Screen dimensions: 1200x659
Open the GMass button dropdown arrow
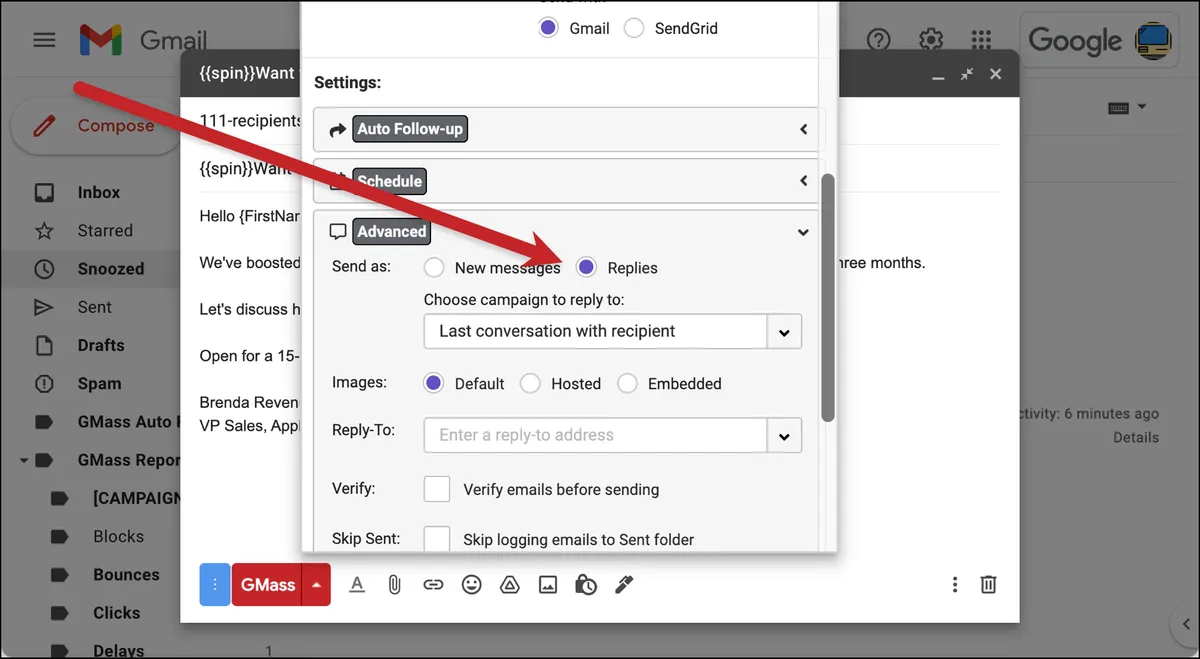click(316, 585)
